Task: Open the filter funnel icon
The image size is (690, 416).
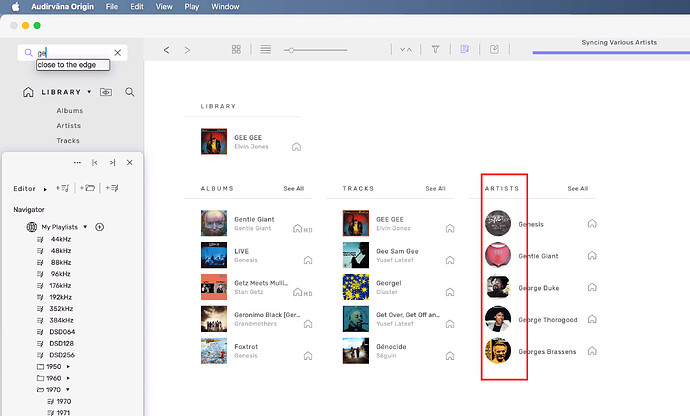Action: pyautogui.click(x=435, y=49)
